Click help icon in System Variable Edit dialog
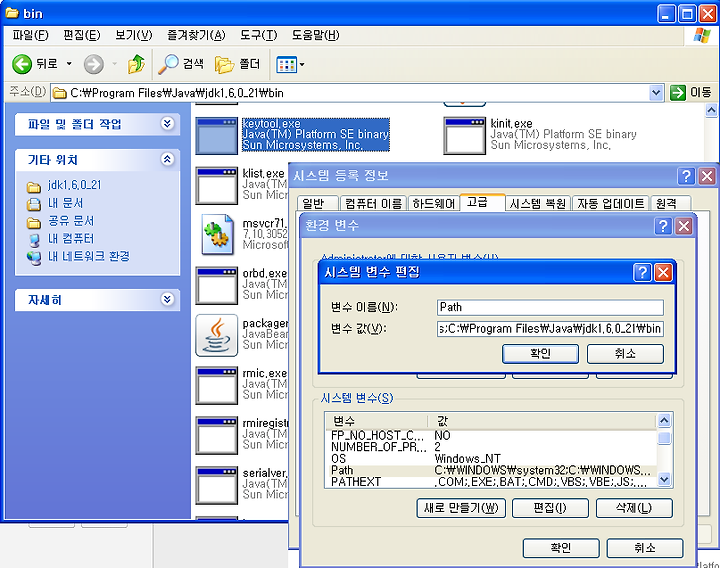 (642, 272)
